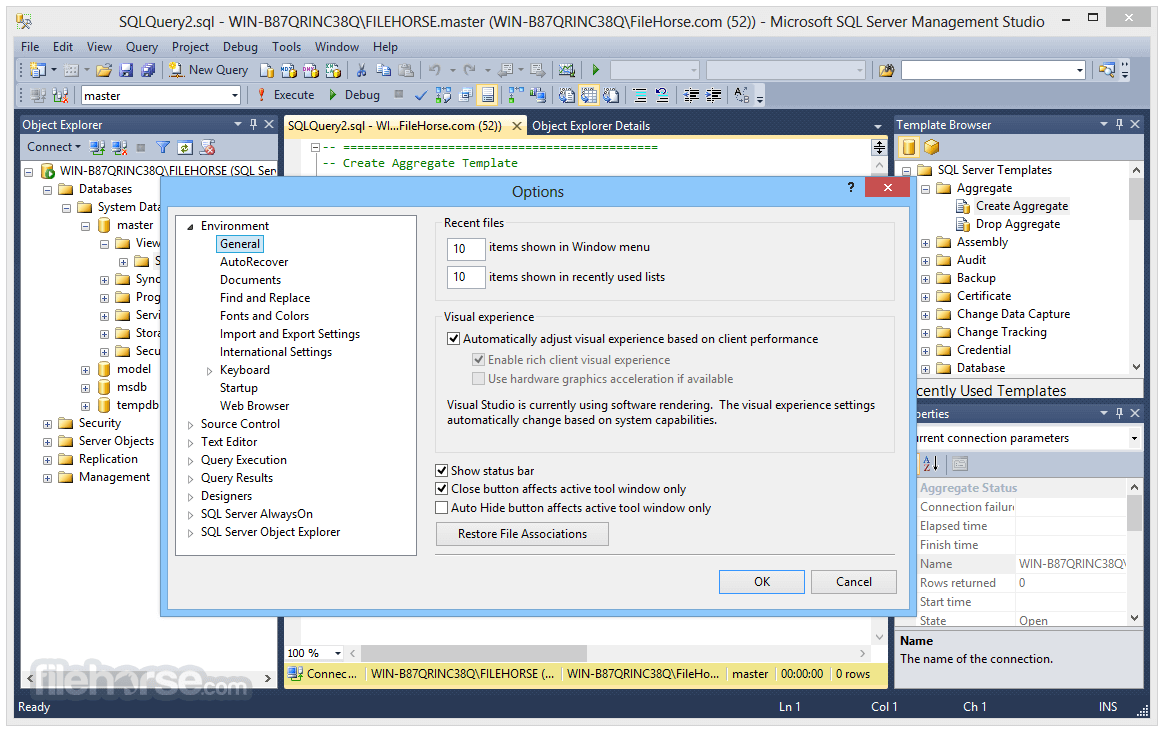Confirm options with the OK button

click(761, 581)
